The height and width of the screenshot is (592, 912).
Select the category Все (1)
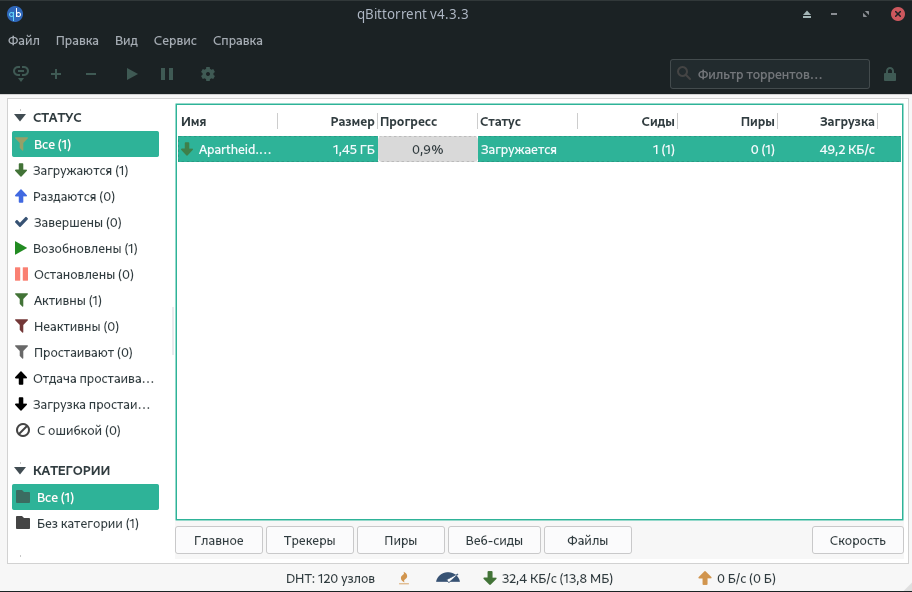pos(86,497)
